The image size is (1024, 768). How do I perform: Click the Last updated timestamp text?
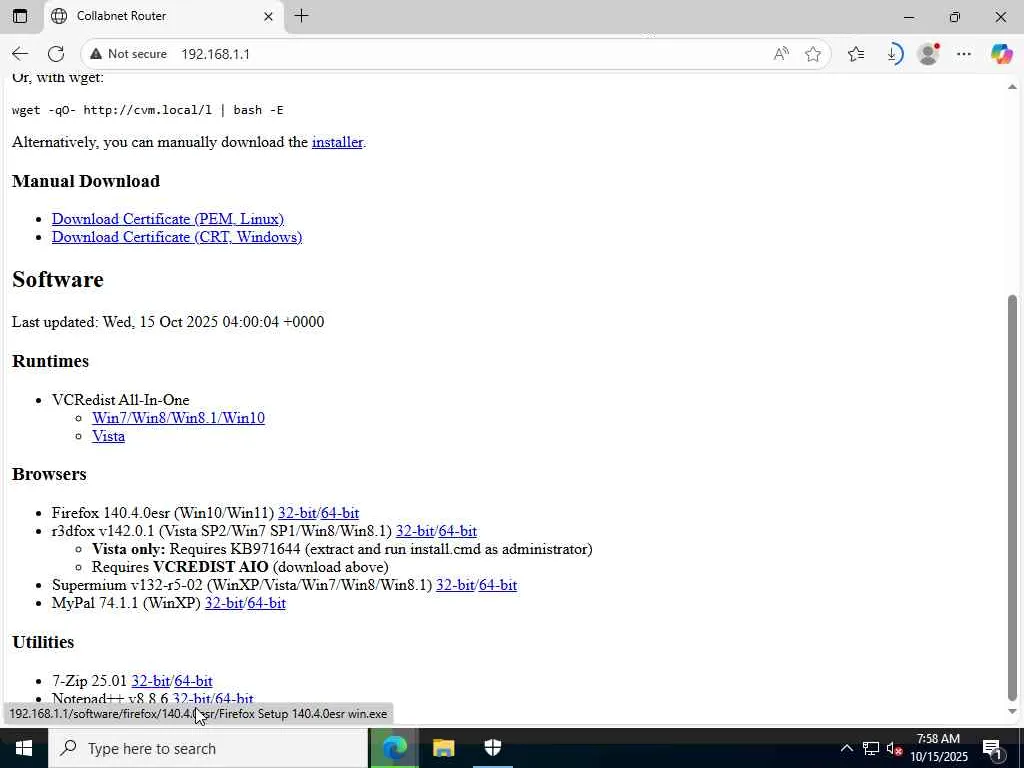(168, 322)
